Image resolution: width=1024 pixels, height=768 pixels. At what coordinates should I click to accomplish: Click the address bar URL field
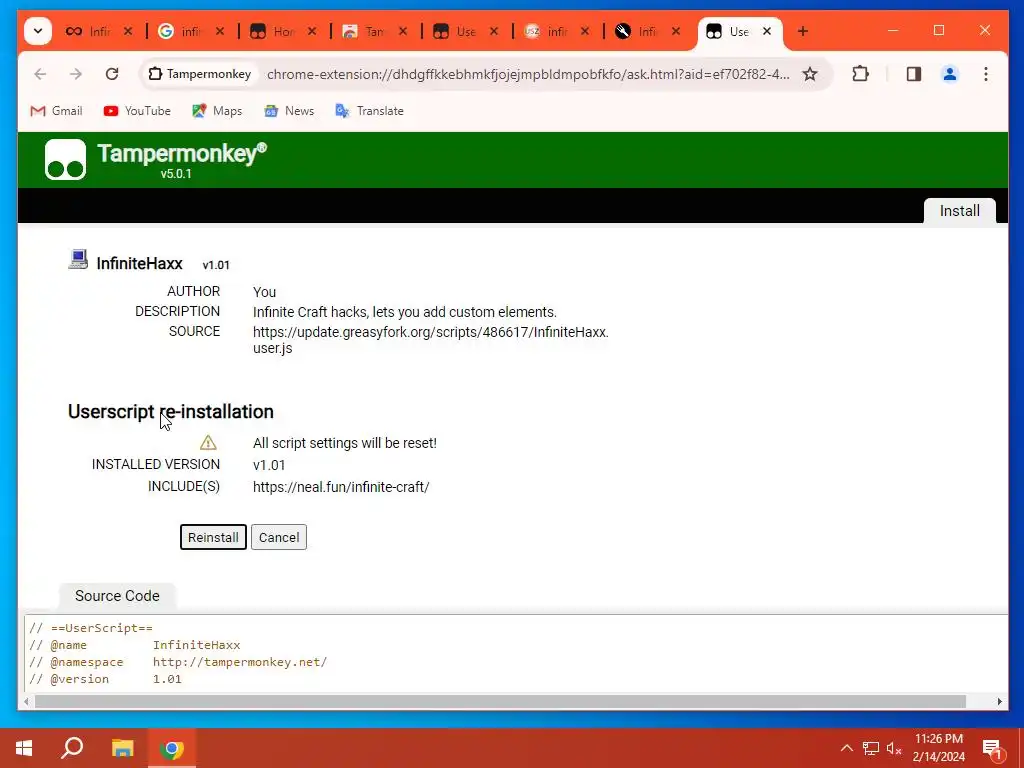pyautogui.click(x=528, y=74)
